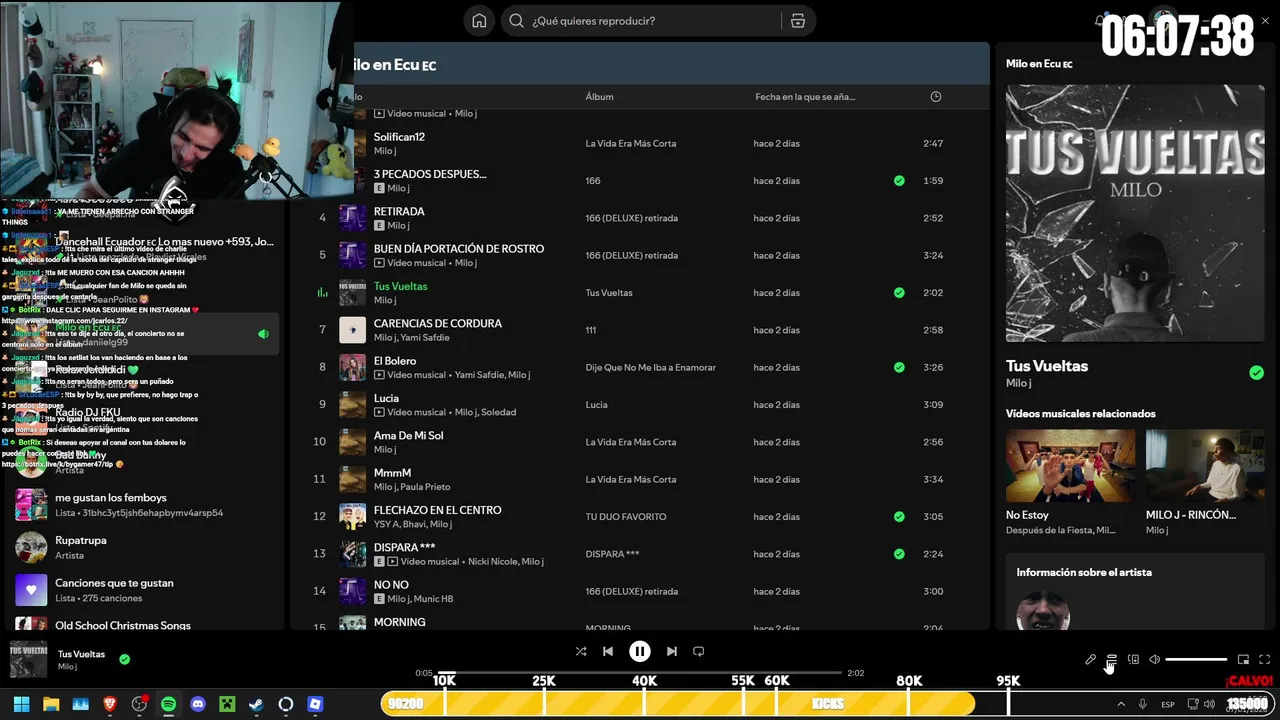Open album link 'Dije Que No Me Iba a Enamorar'

[x=650, y=367]
